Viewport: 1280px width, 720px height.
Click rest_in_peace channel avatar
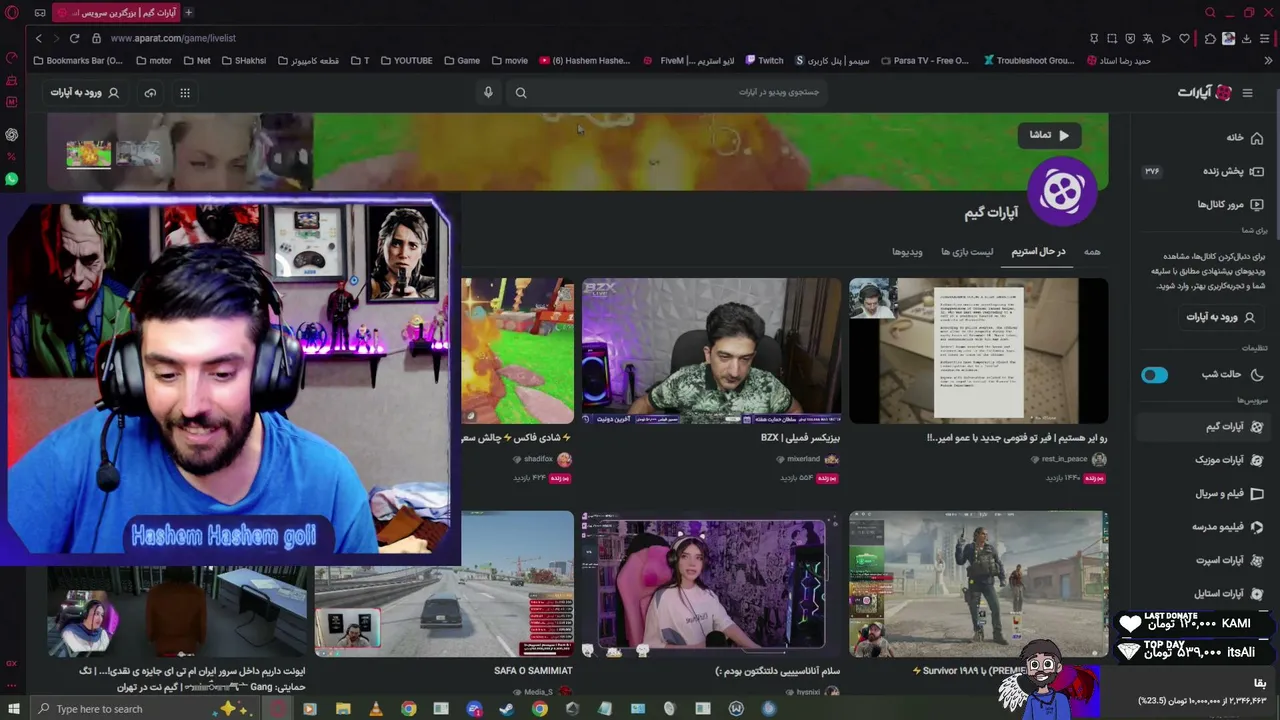click(x=1099, y=459)
